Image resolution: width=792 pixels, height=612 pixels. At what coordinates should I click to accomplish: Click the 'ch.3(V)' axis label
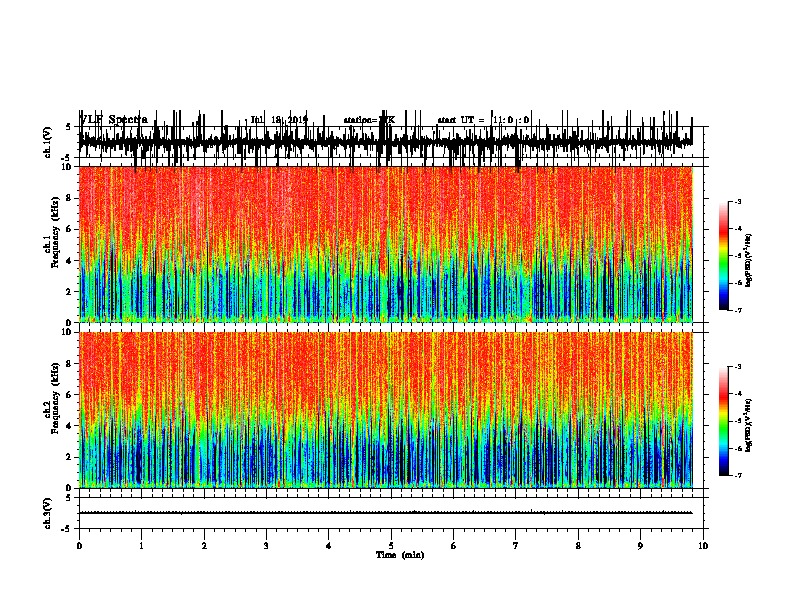click(x=47, y=513)
